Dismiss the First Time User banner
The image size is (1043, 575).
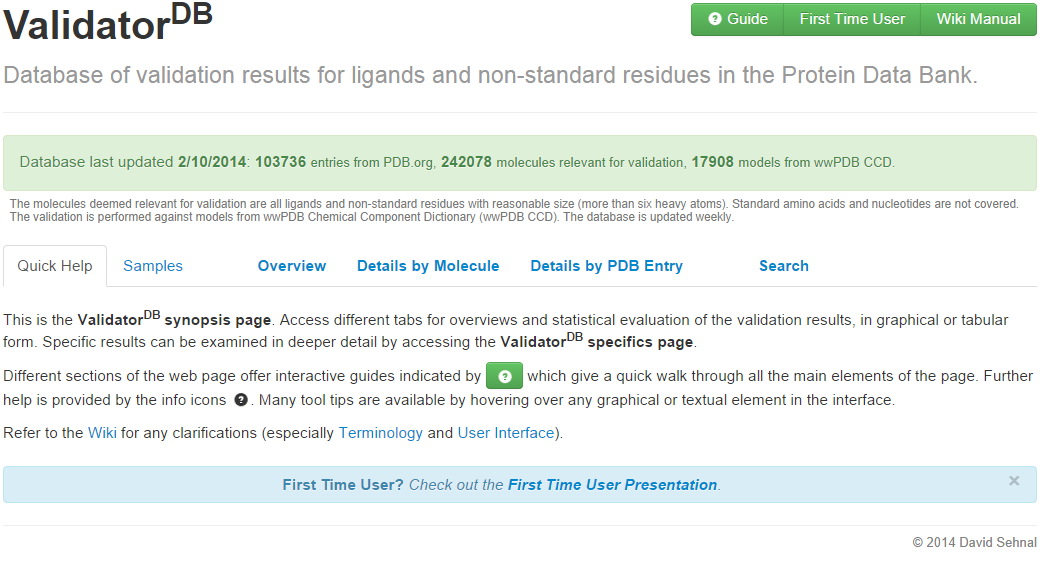[x=1014, y=480]
